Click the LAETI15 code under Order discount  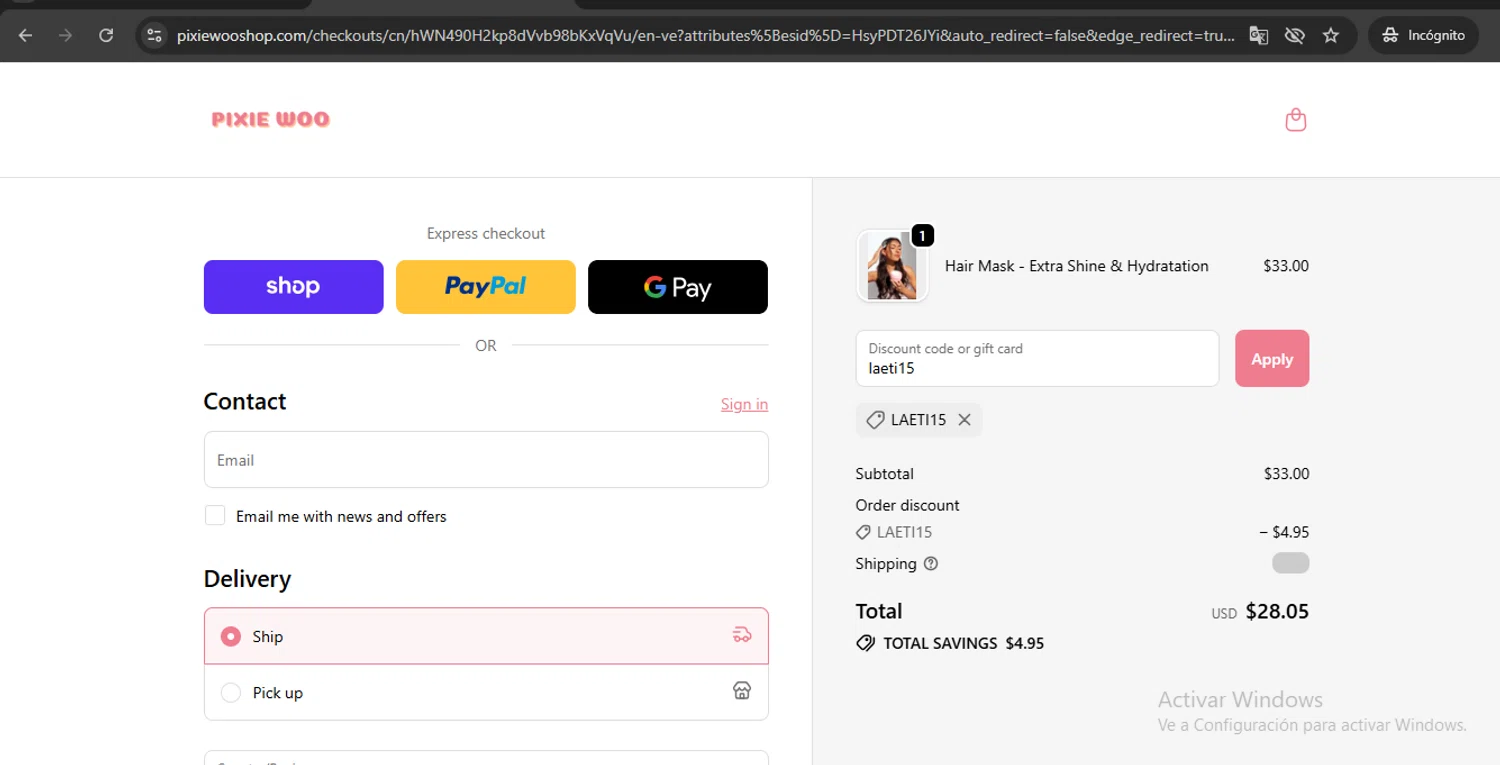(x=904, y=532)
